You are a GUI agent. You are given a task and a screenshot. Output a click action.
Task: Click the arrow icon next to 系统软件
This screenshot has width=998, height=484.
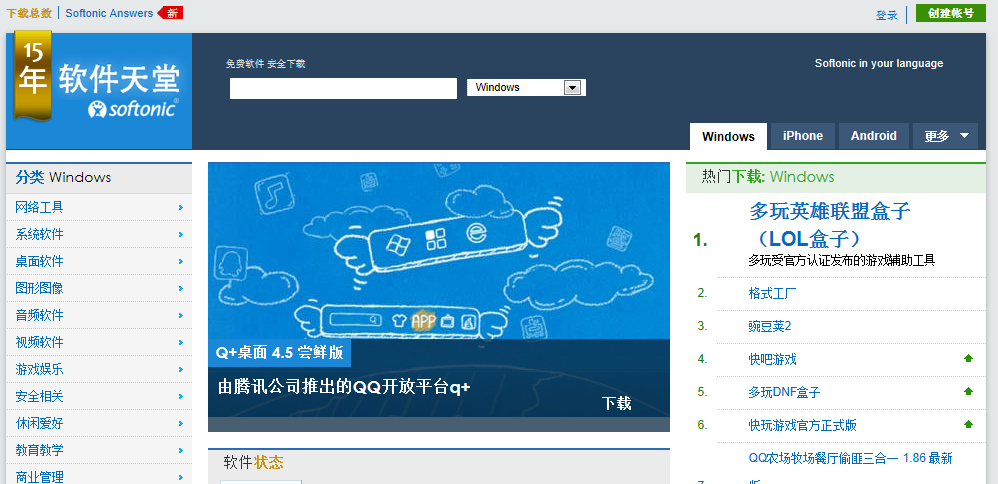181,234
